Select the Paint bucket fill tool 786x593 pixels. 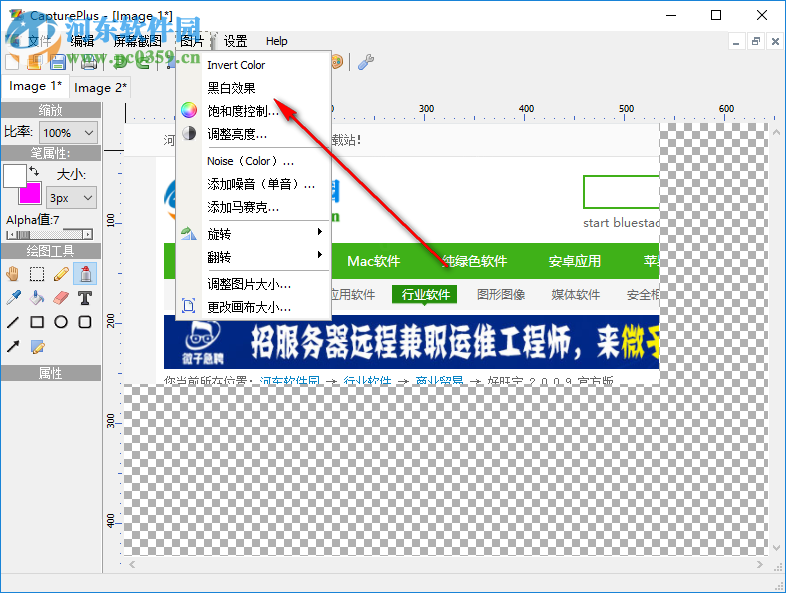coord(37,298)
